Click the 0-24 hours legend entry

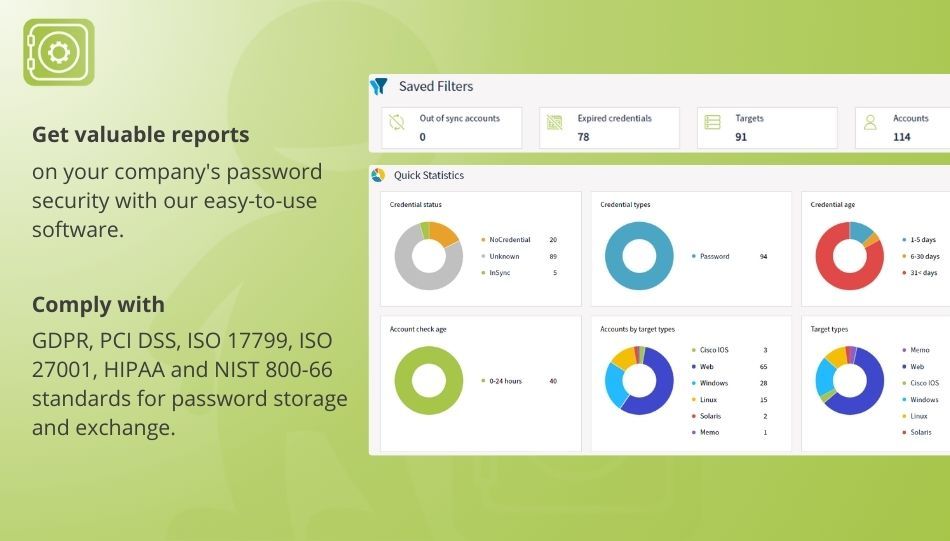pos(519,381)
